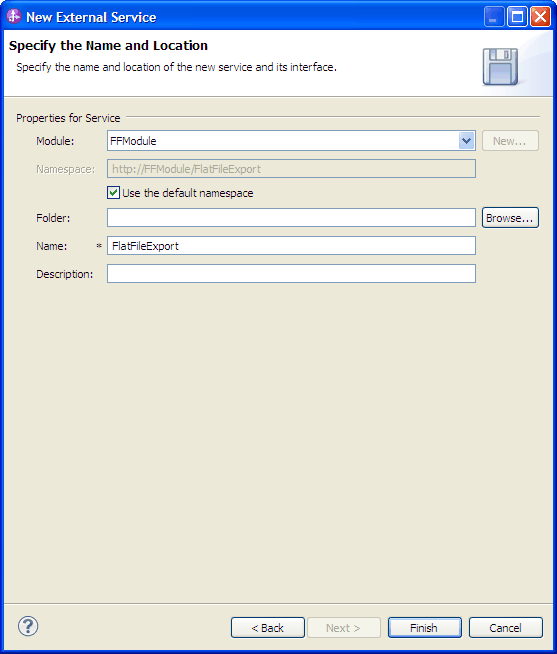Open the Module dropdown arrow
The height and width of the screenshot is (654, 557).
pyautogui.click(x=466, y=141)
